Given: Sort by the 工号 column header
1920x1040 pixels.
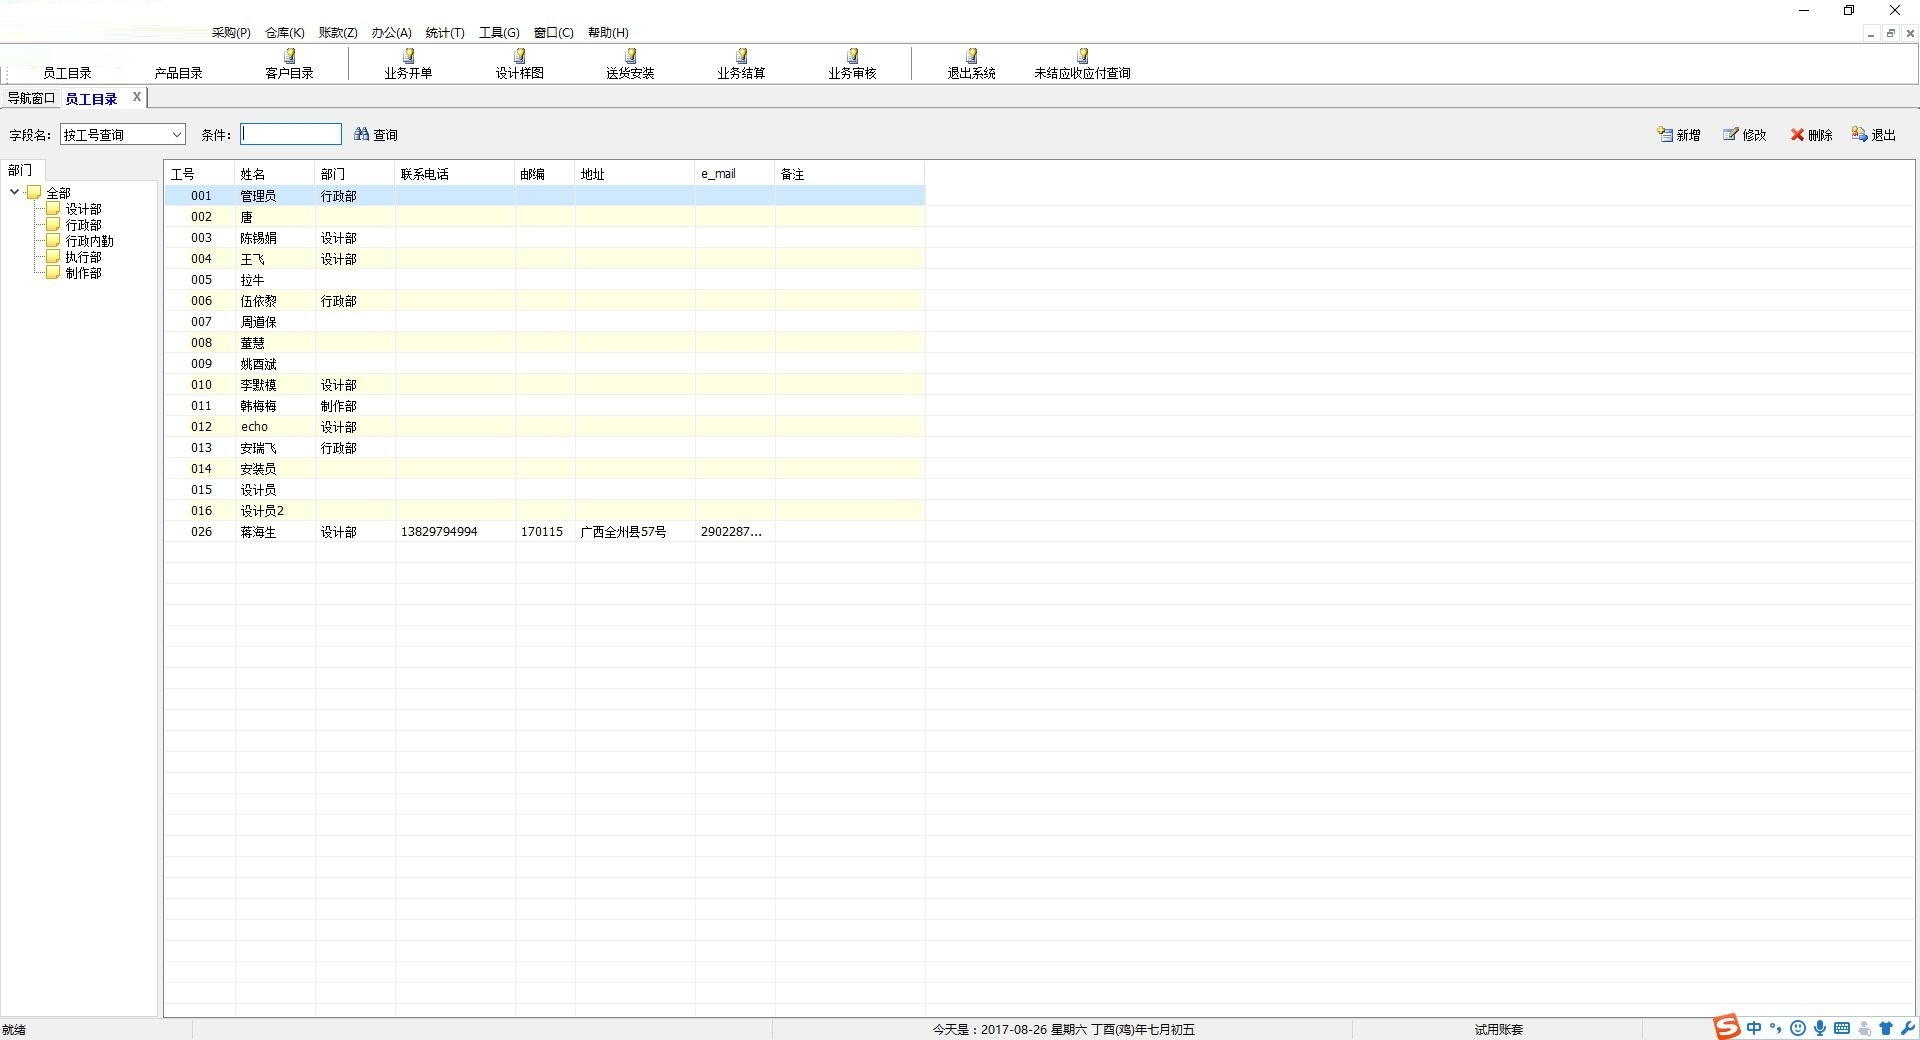Looking at the screenshot, I should click(200, 174).
